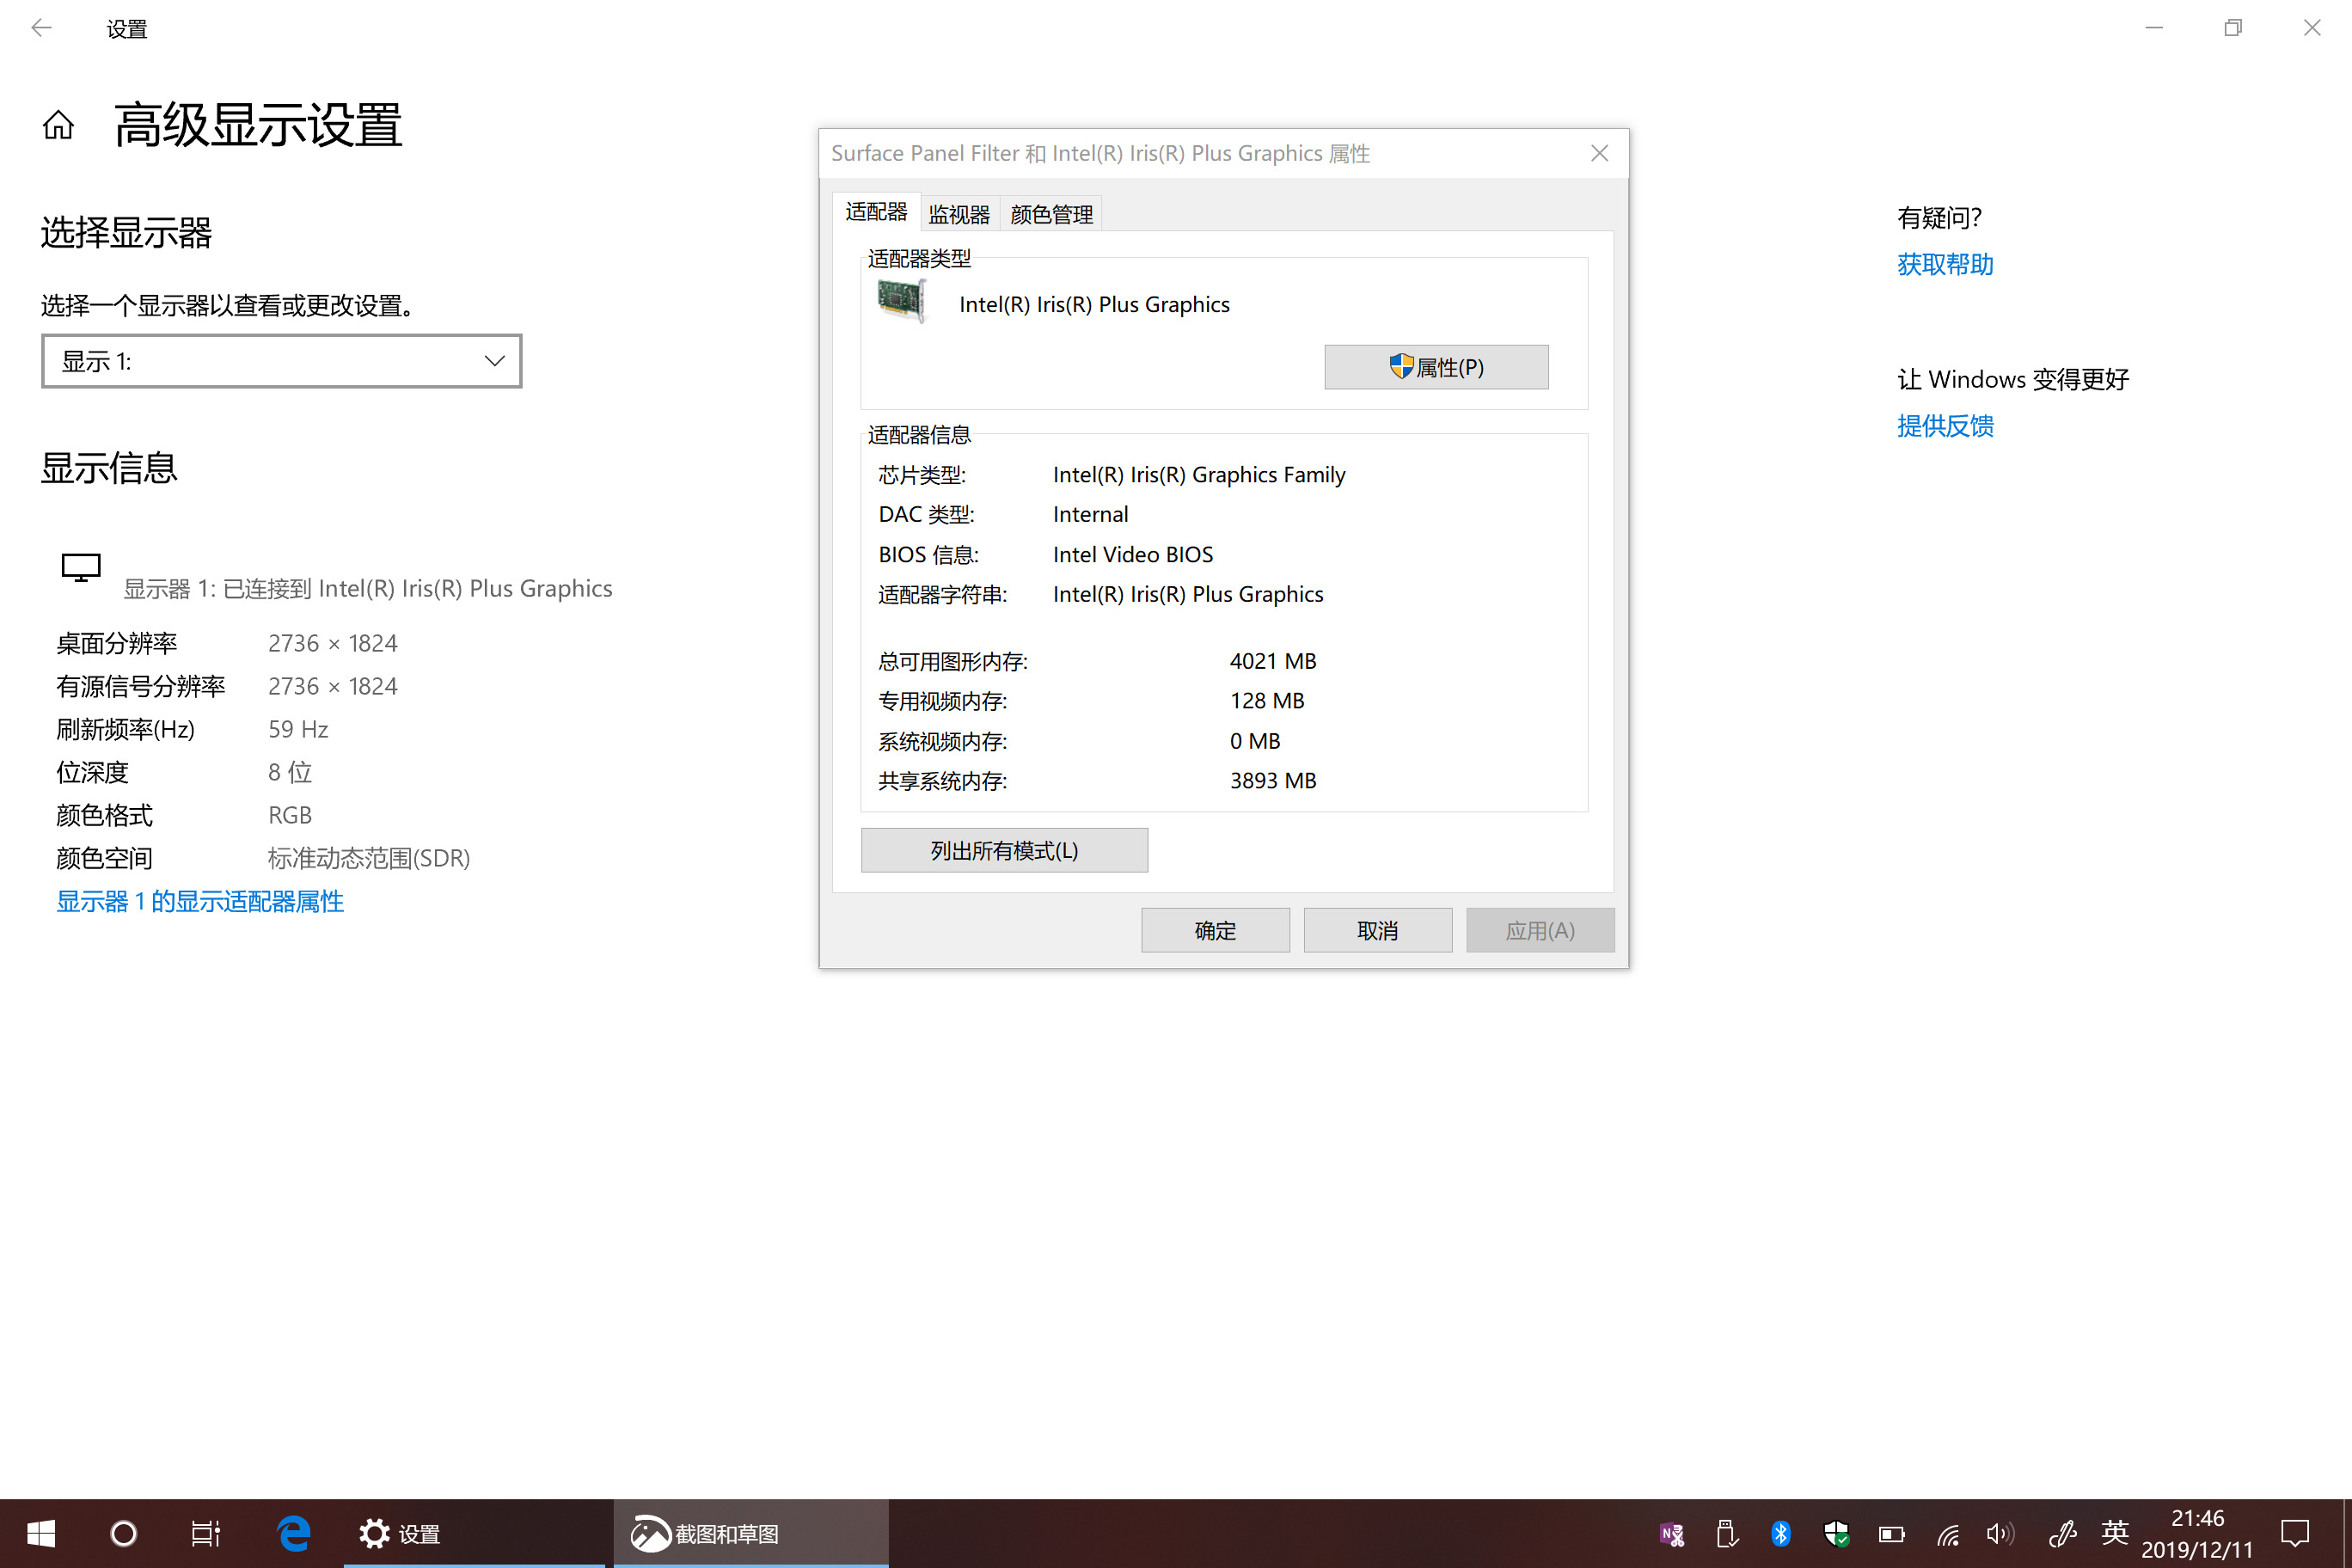Open Action Center notification icon
Screen dimensions: 2352x1568
tap(2294, 1534)
